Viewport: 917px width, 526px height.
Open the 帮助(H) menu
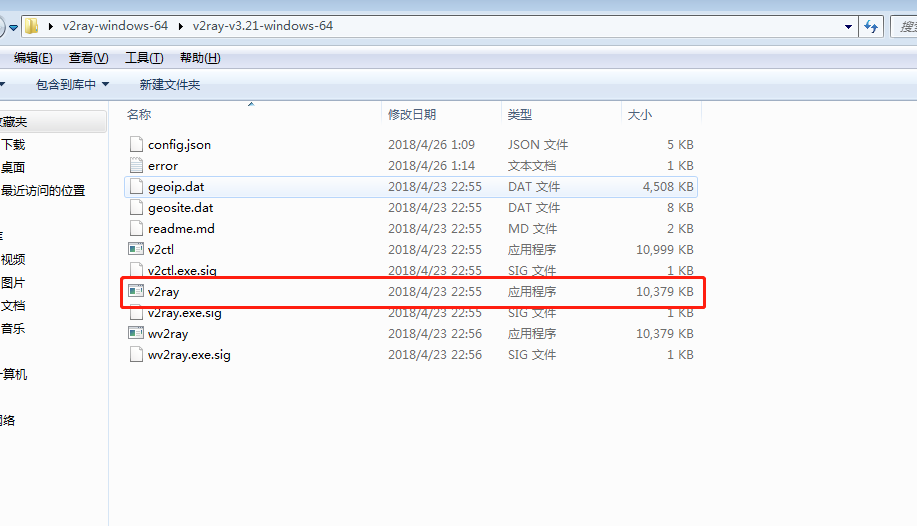click(x=200, y=58)
